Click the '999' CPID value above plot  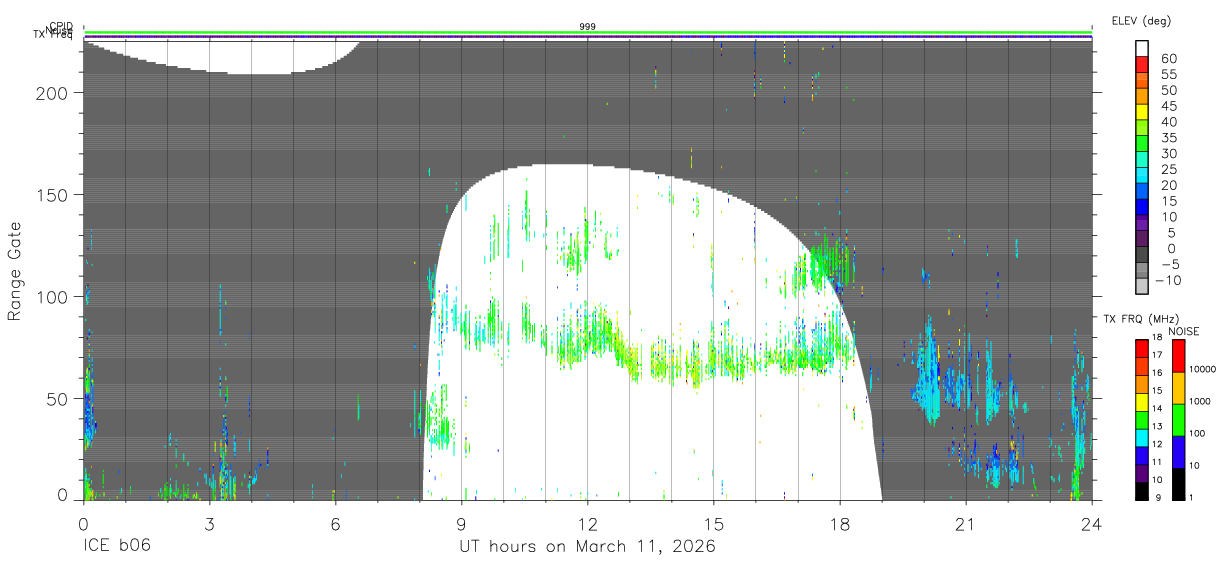(x=588, y=26)
